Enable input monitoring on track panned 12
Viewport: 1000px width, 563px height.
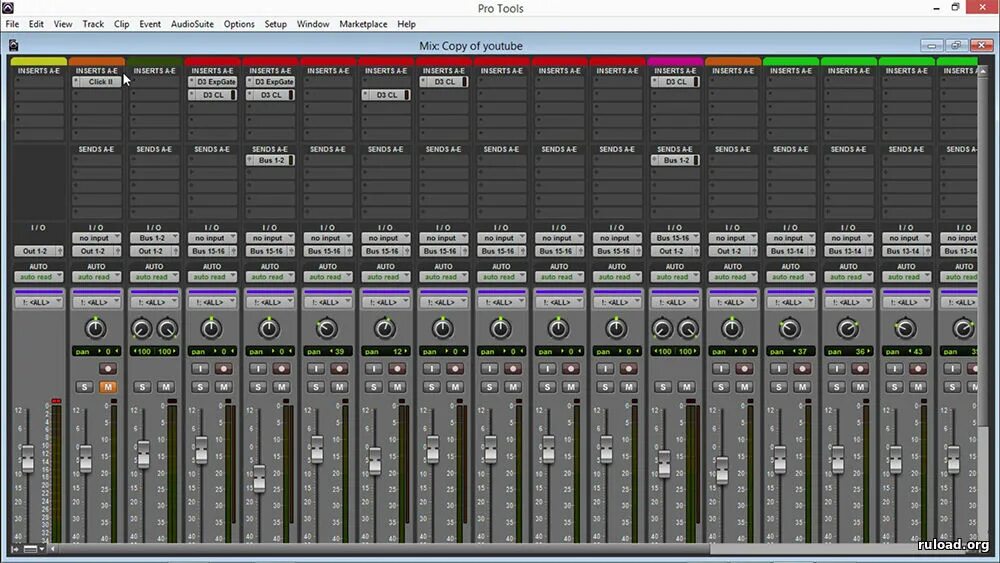(x=374, y=369)
